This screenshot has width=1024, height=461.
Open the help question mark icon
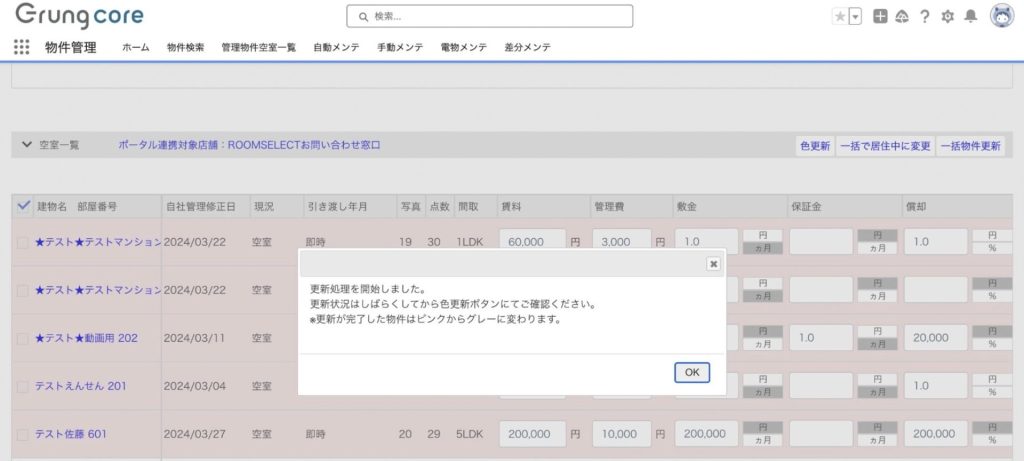coord(925,16)
